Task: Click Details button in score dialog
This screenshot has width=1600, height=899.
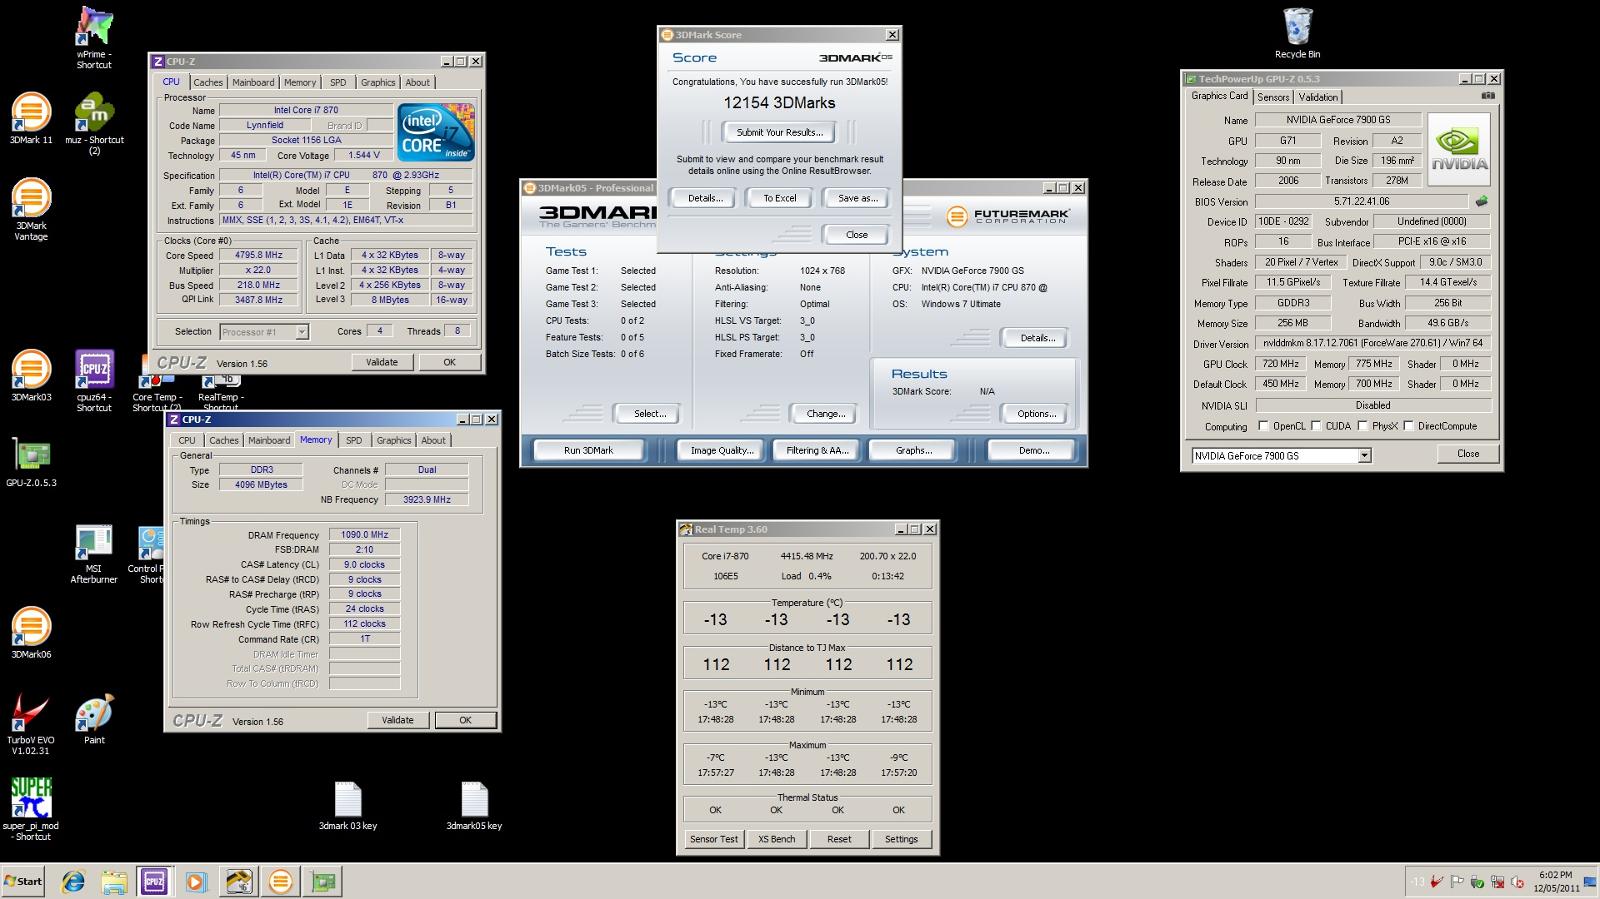Action: coord(705,198)
